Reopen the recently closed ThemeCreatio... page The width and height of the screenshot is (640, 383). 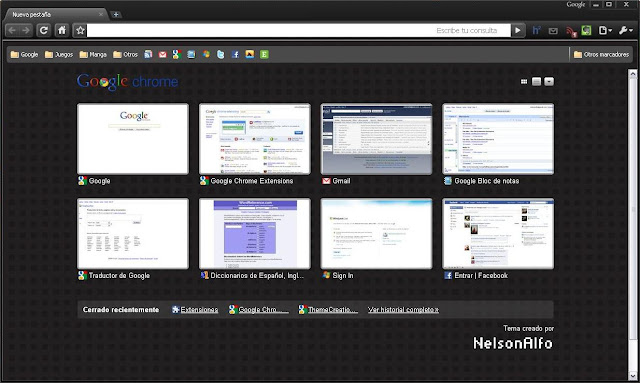[328, 310]
